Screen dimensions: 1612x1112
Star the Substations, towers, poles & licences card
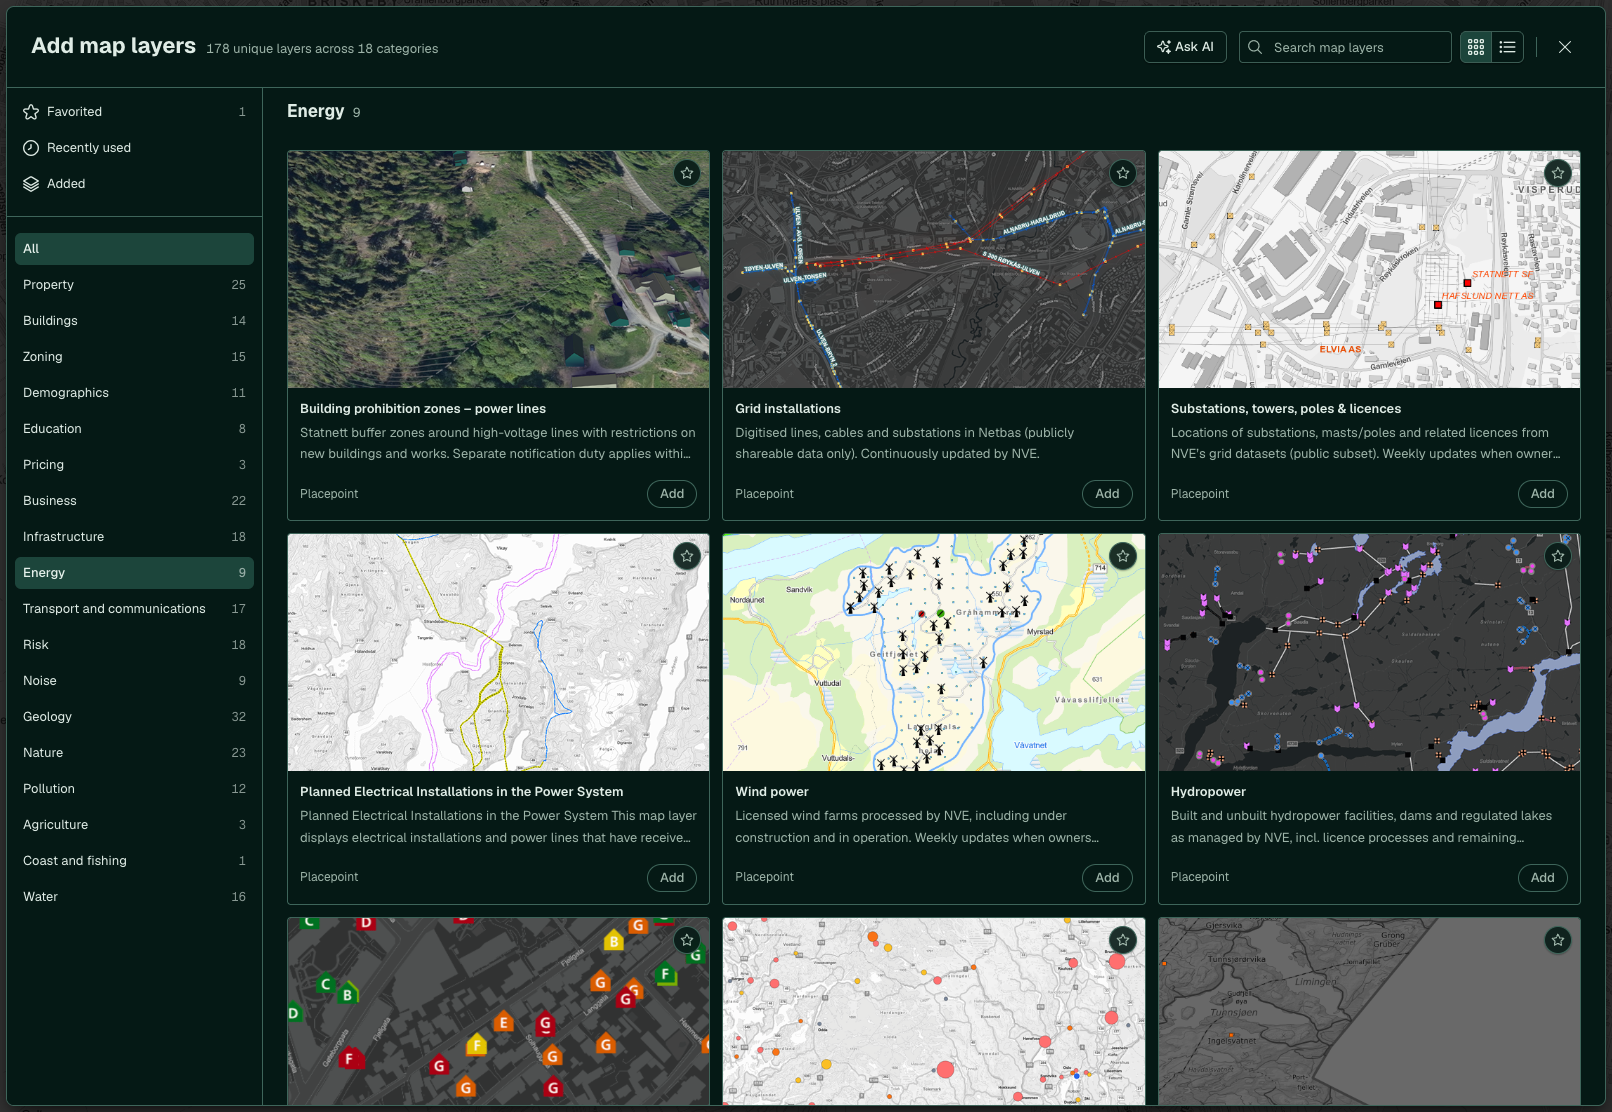point(1558,173)
